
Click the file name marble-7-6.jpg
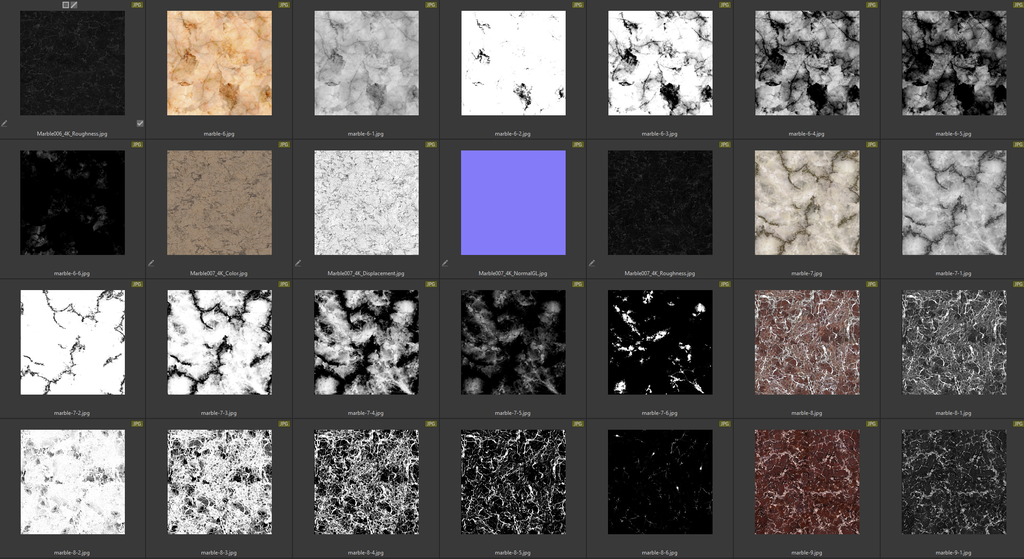click(660, 413)
